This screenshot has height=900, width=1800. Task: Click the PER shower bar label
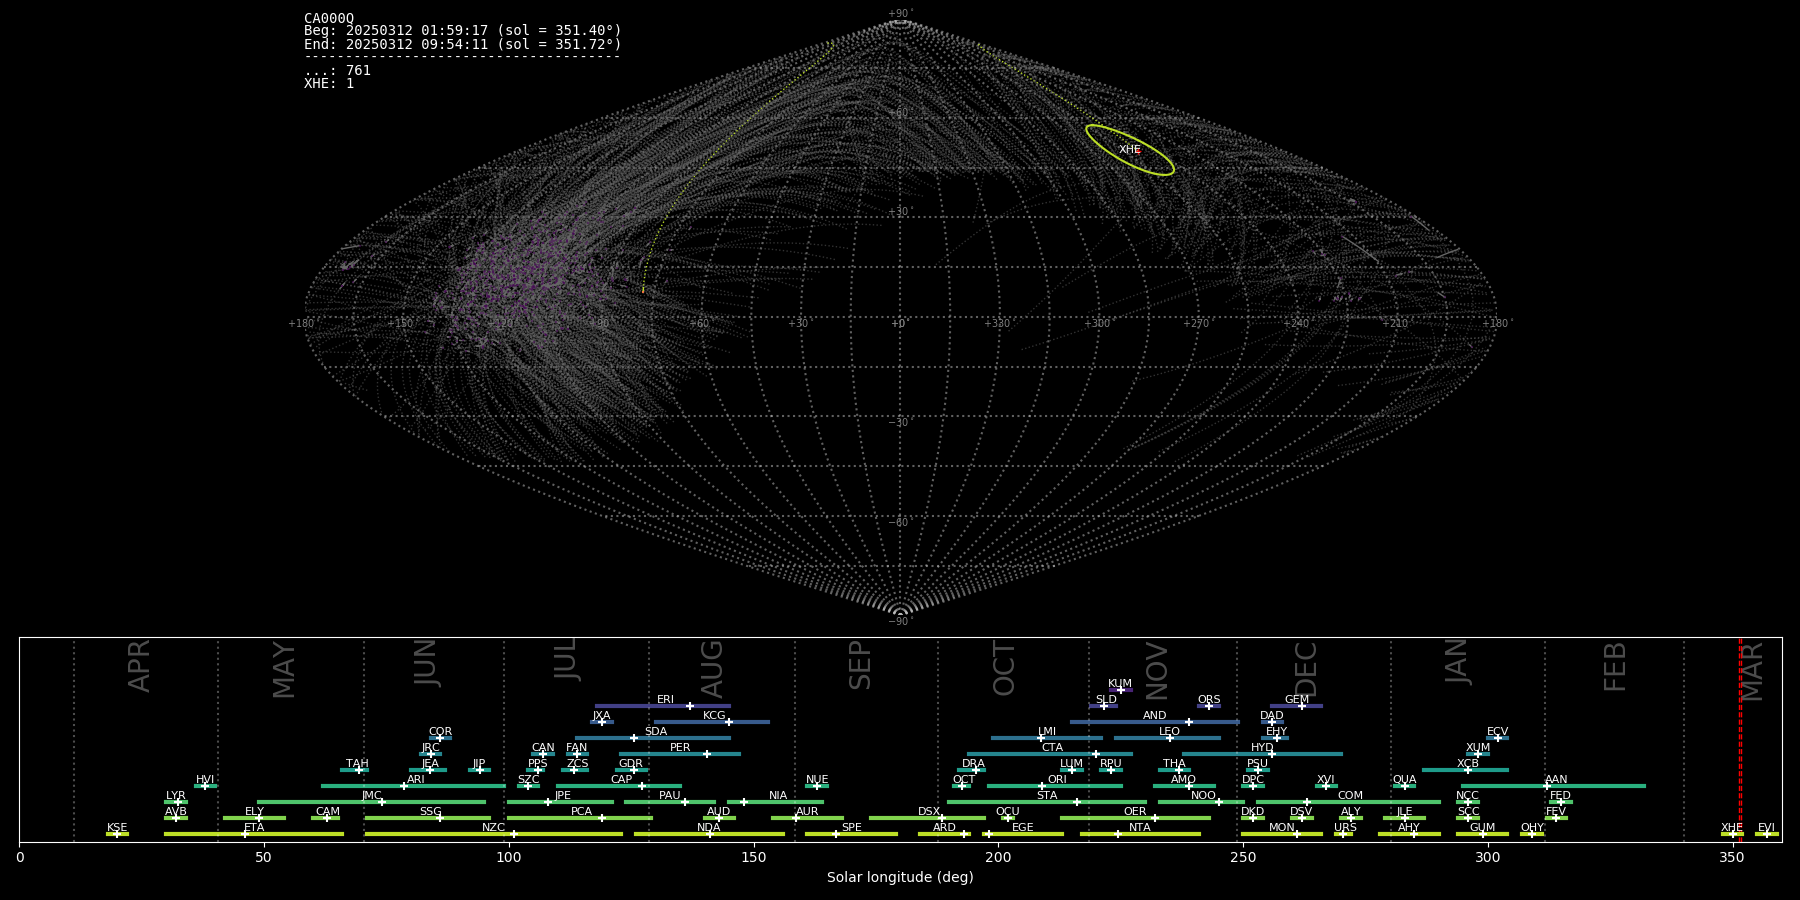(680, 748)
